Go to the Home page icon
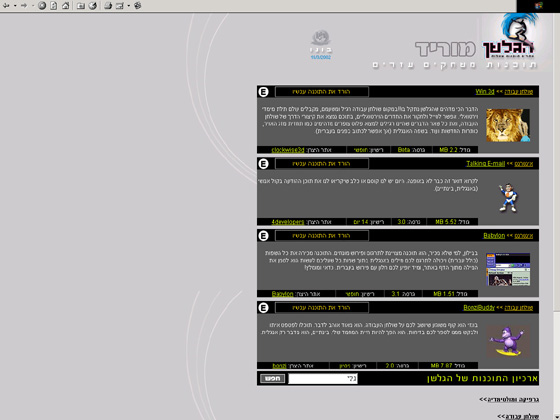The width and height of the screenshot is (560, 420). click(65, 5)
